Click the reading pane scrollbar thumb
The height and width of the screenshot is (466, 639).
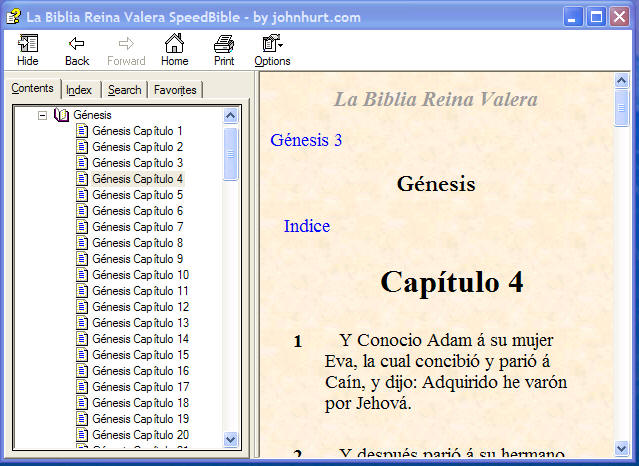621,108
